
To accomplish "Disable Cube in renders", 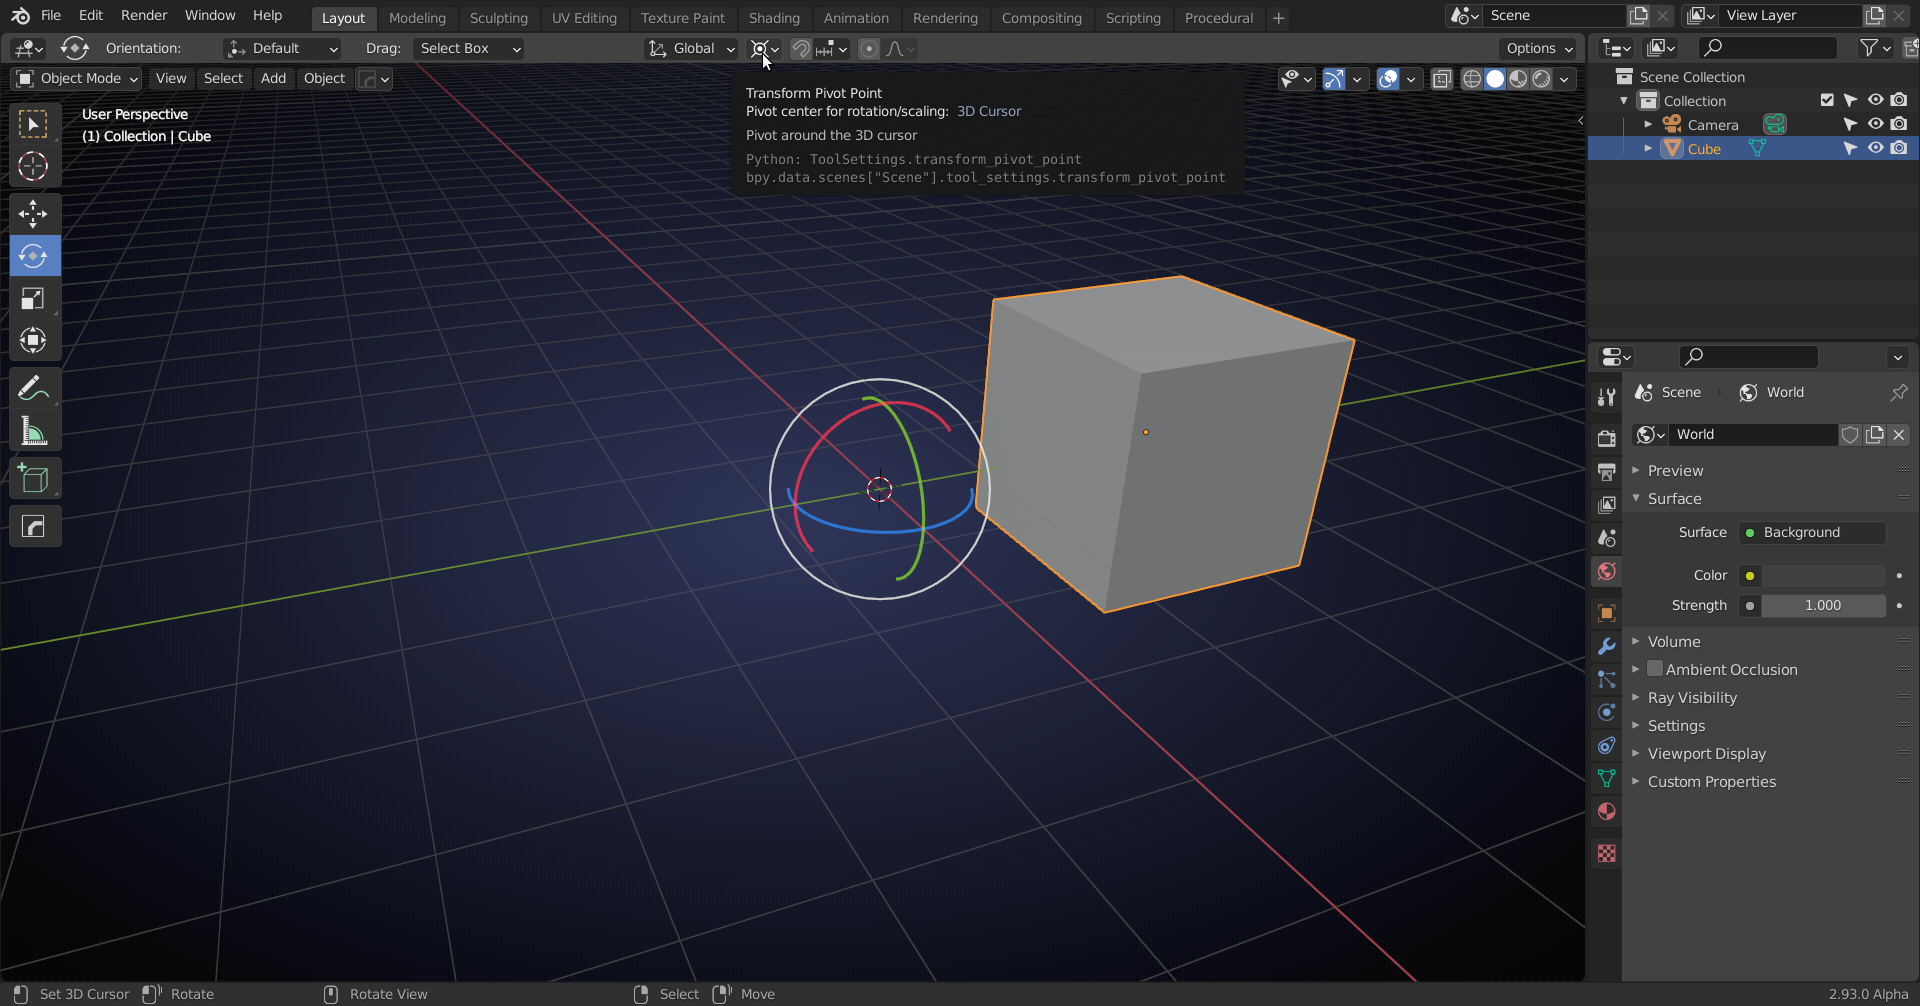I will (1899, 148).
